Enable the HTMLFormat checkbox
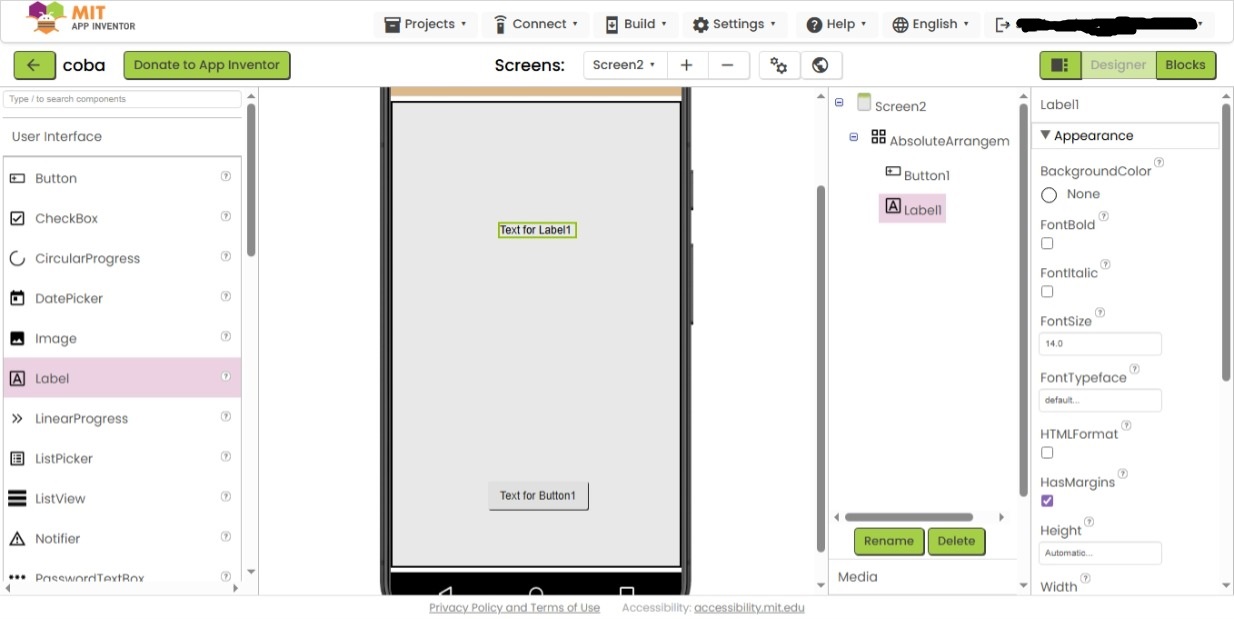The height and width of the screenshot is (619, 1234). pyautogui.click(x=1047, y=453)
